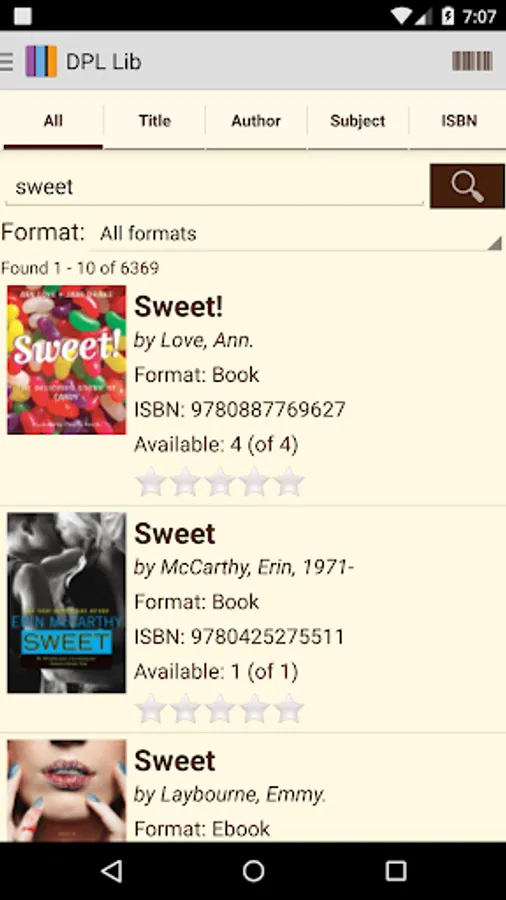Rate Sweet! by Ann Love five stars

click(289, 481)
